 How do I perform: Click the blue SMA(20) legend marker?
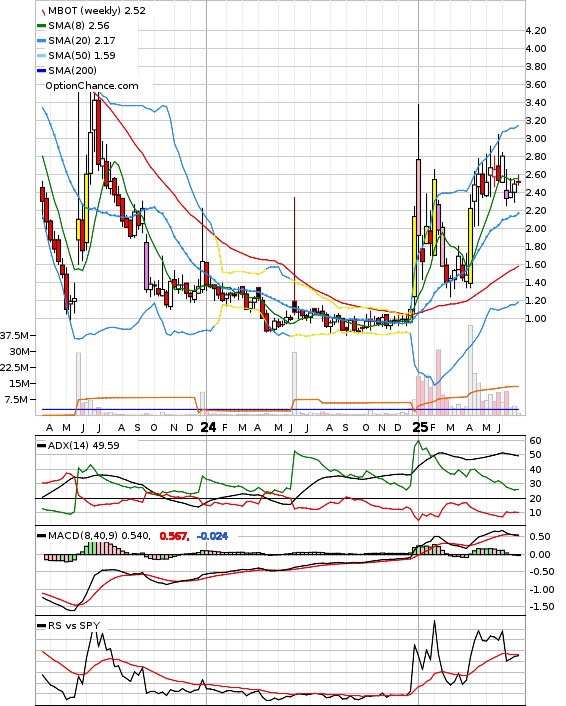click(x=41, y=41)
